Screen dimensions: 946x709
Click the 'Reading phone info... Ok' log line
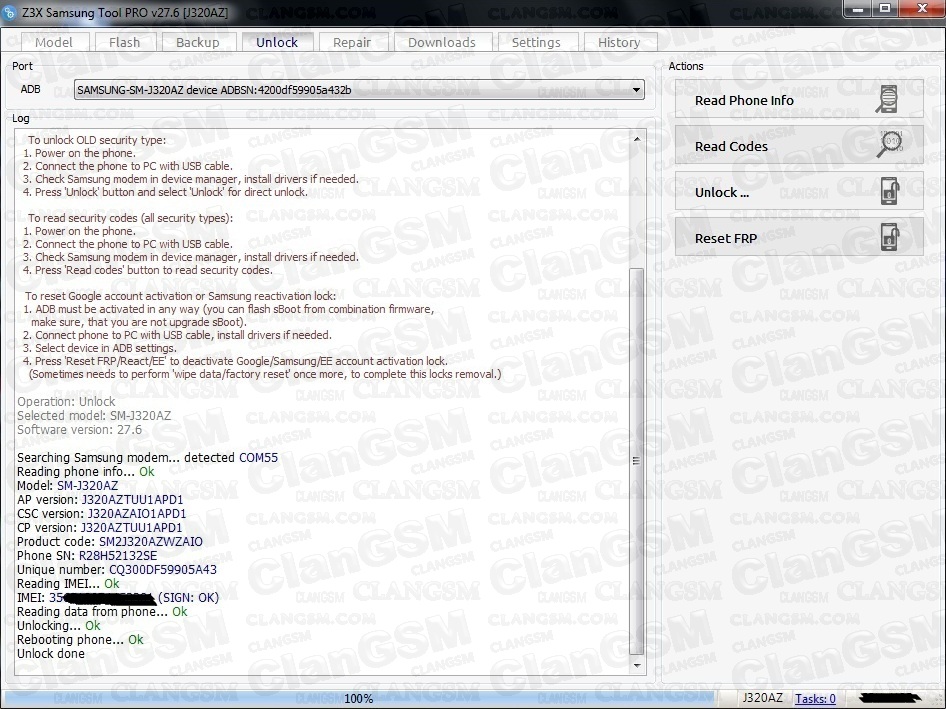(x=86, y=471)
